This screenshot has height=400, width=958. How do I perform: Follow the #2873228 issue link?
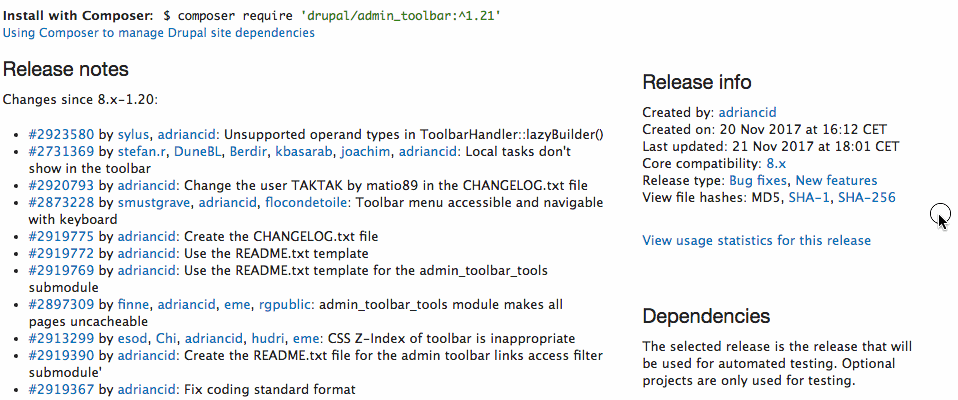61,203
